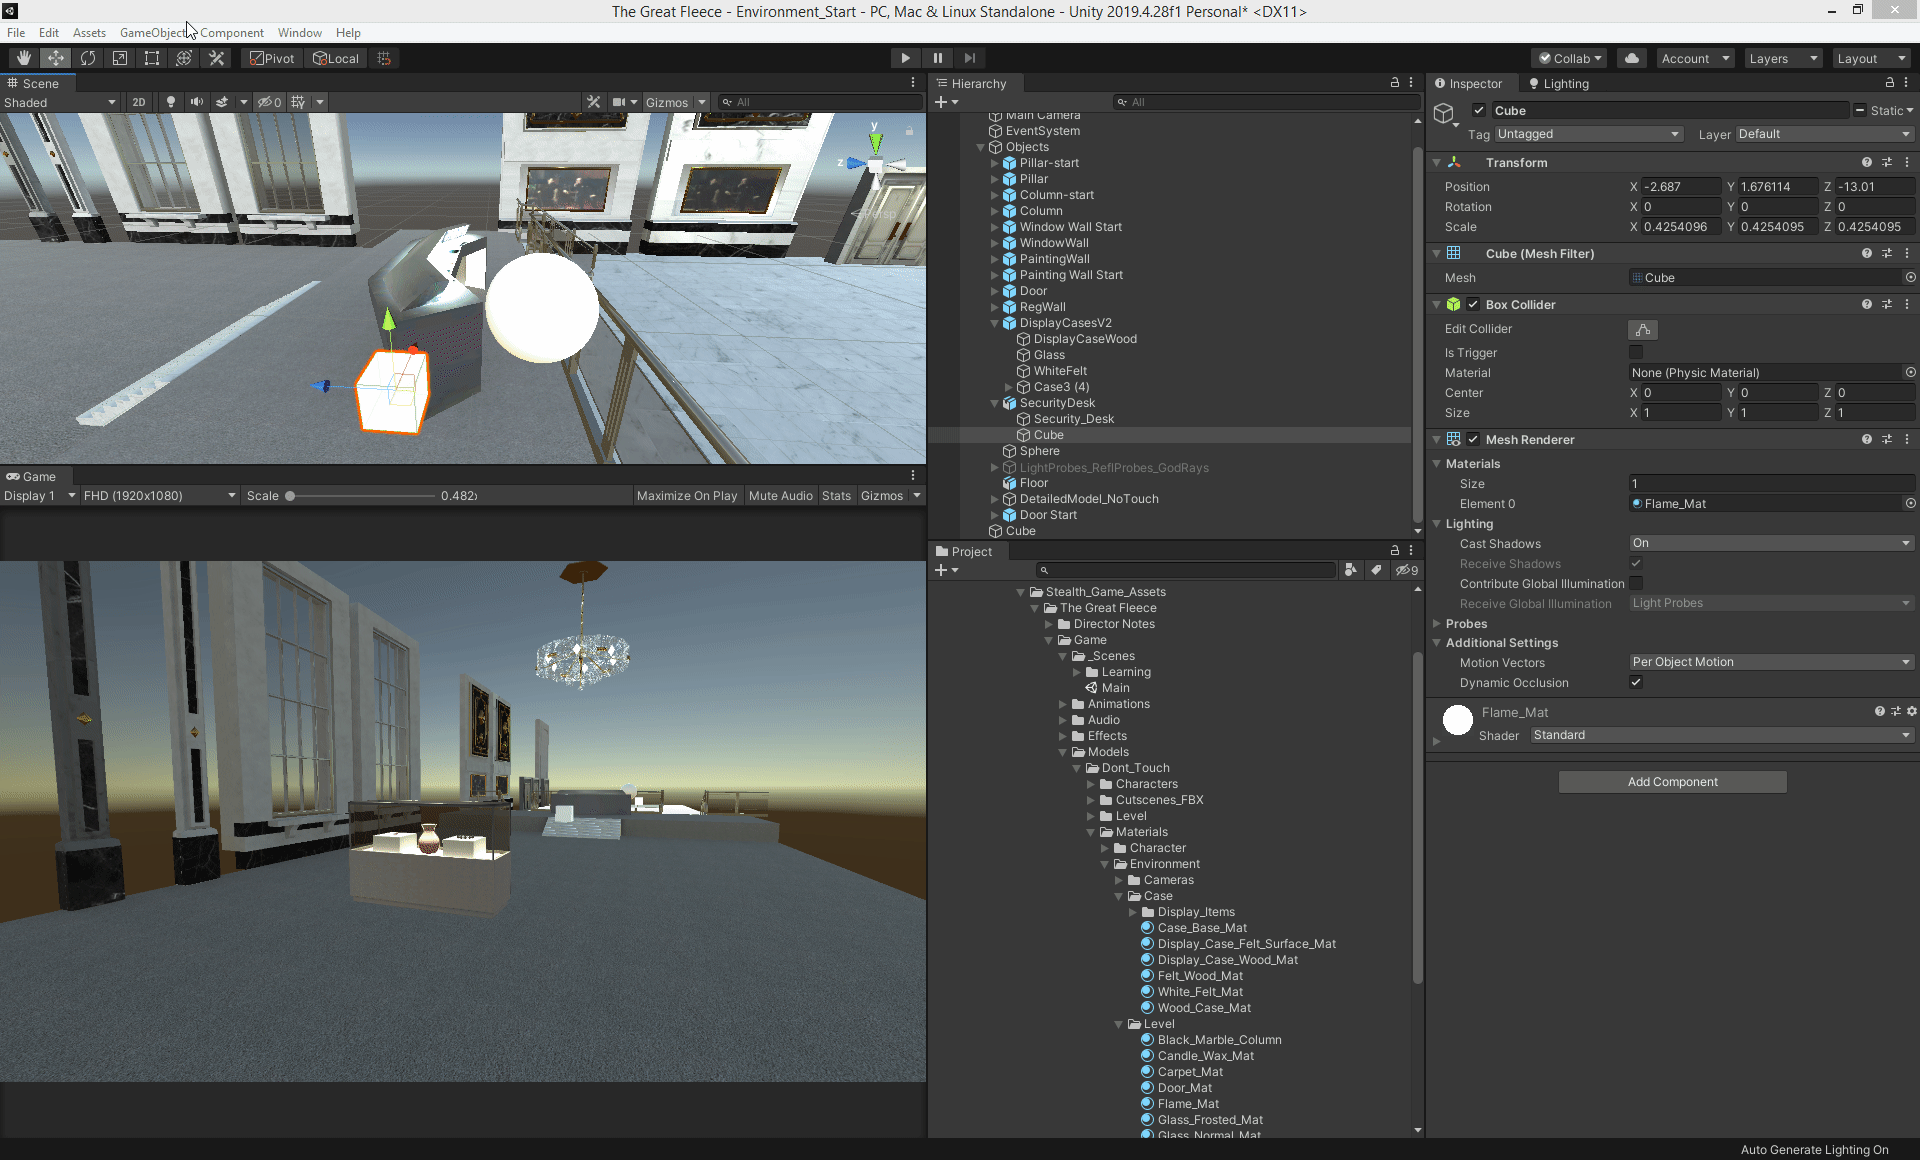1920x1160 pixels.
Task: Open the Tag dropdown
Action: (1588, 134)
